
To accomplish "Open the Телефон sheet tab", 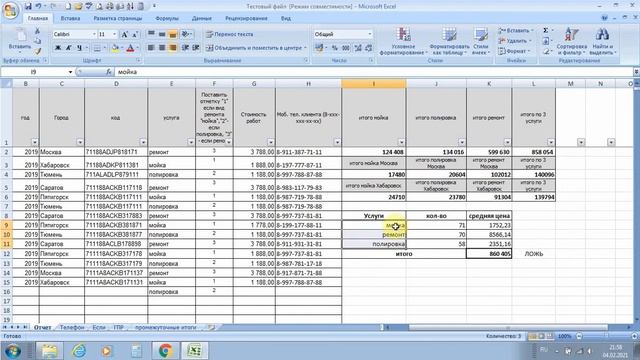I will point(71,327).
